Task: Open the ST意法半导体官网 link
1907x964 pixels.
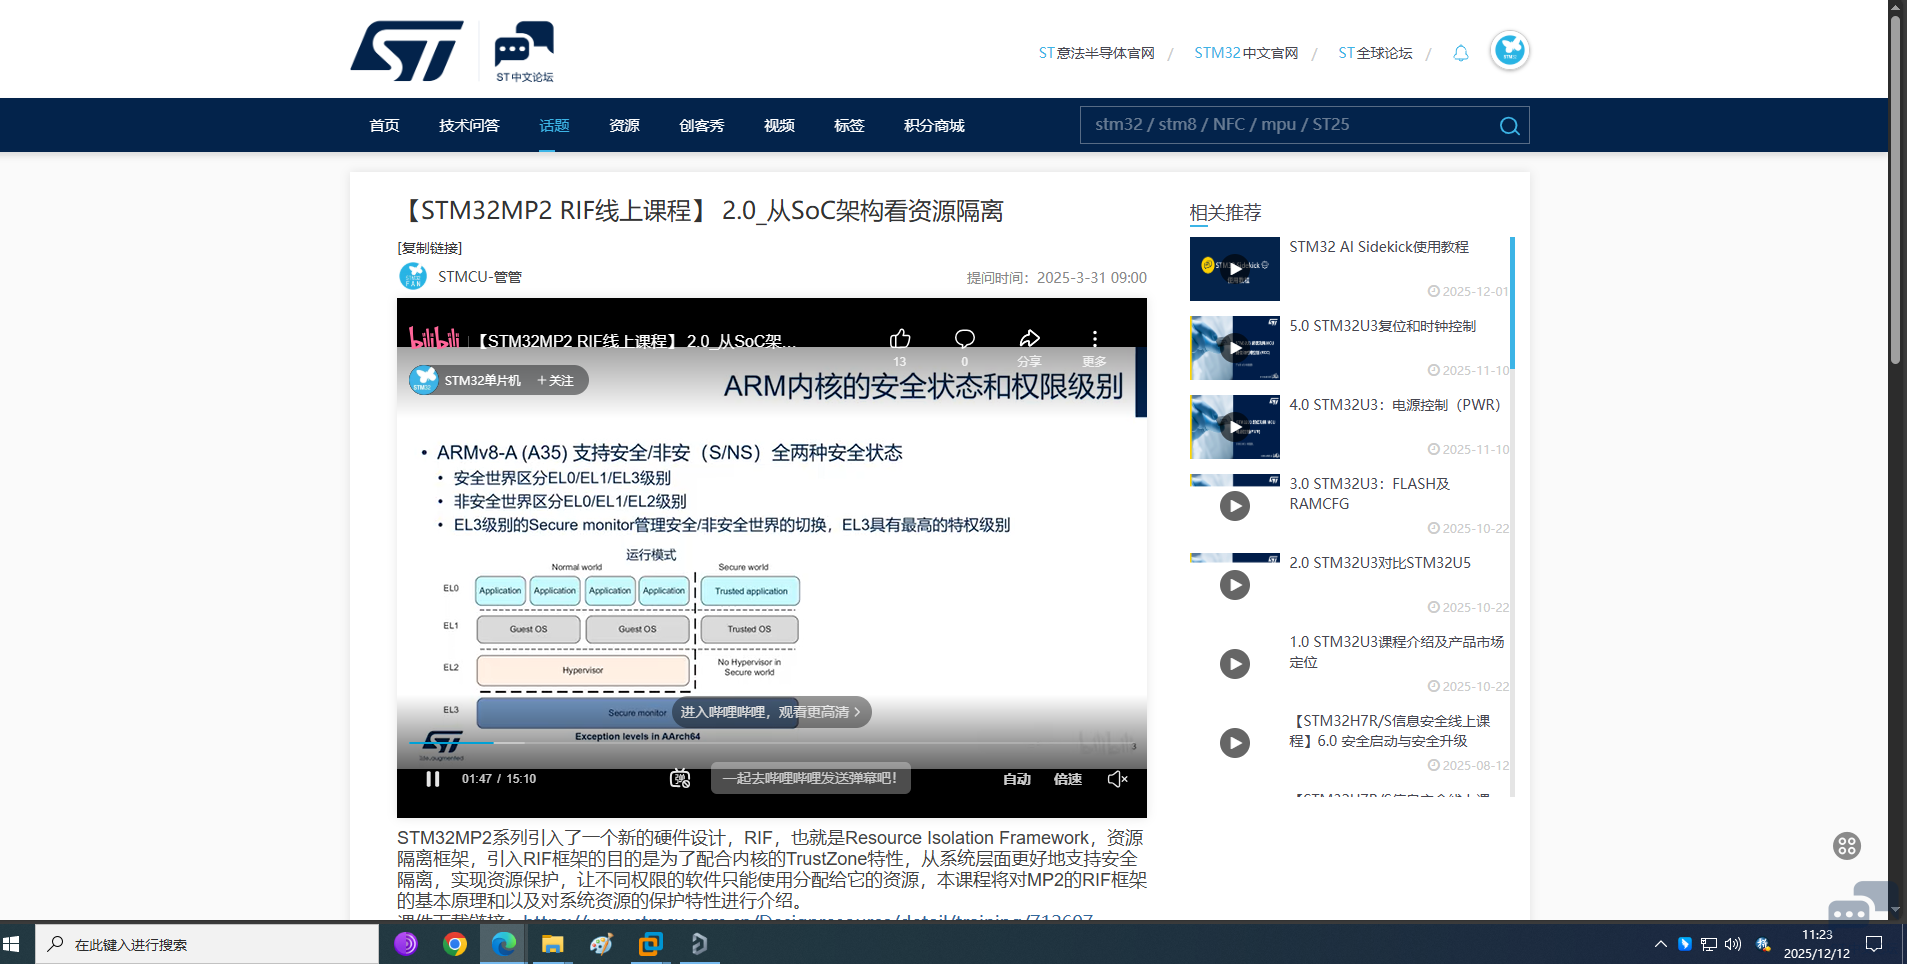Action: click(x=1096, y=53)
